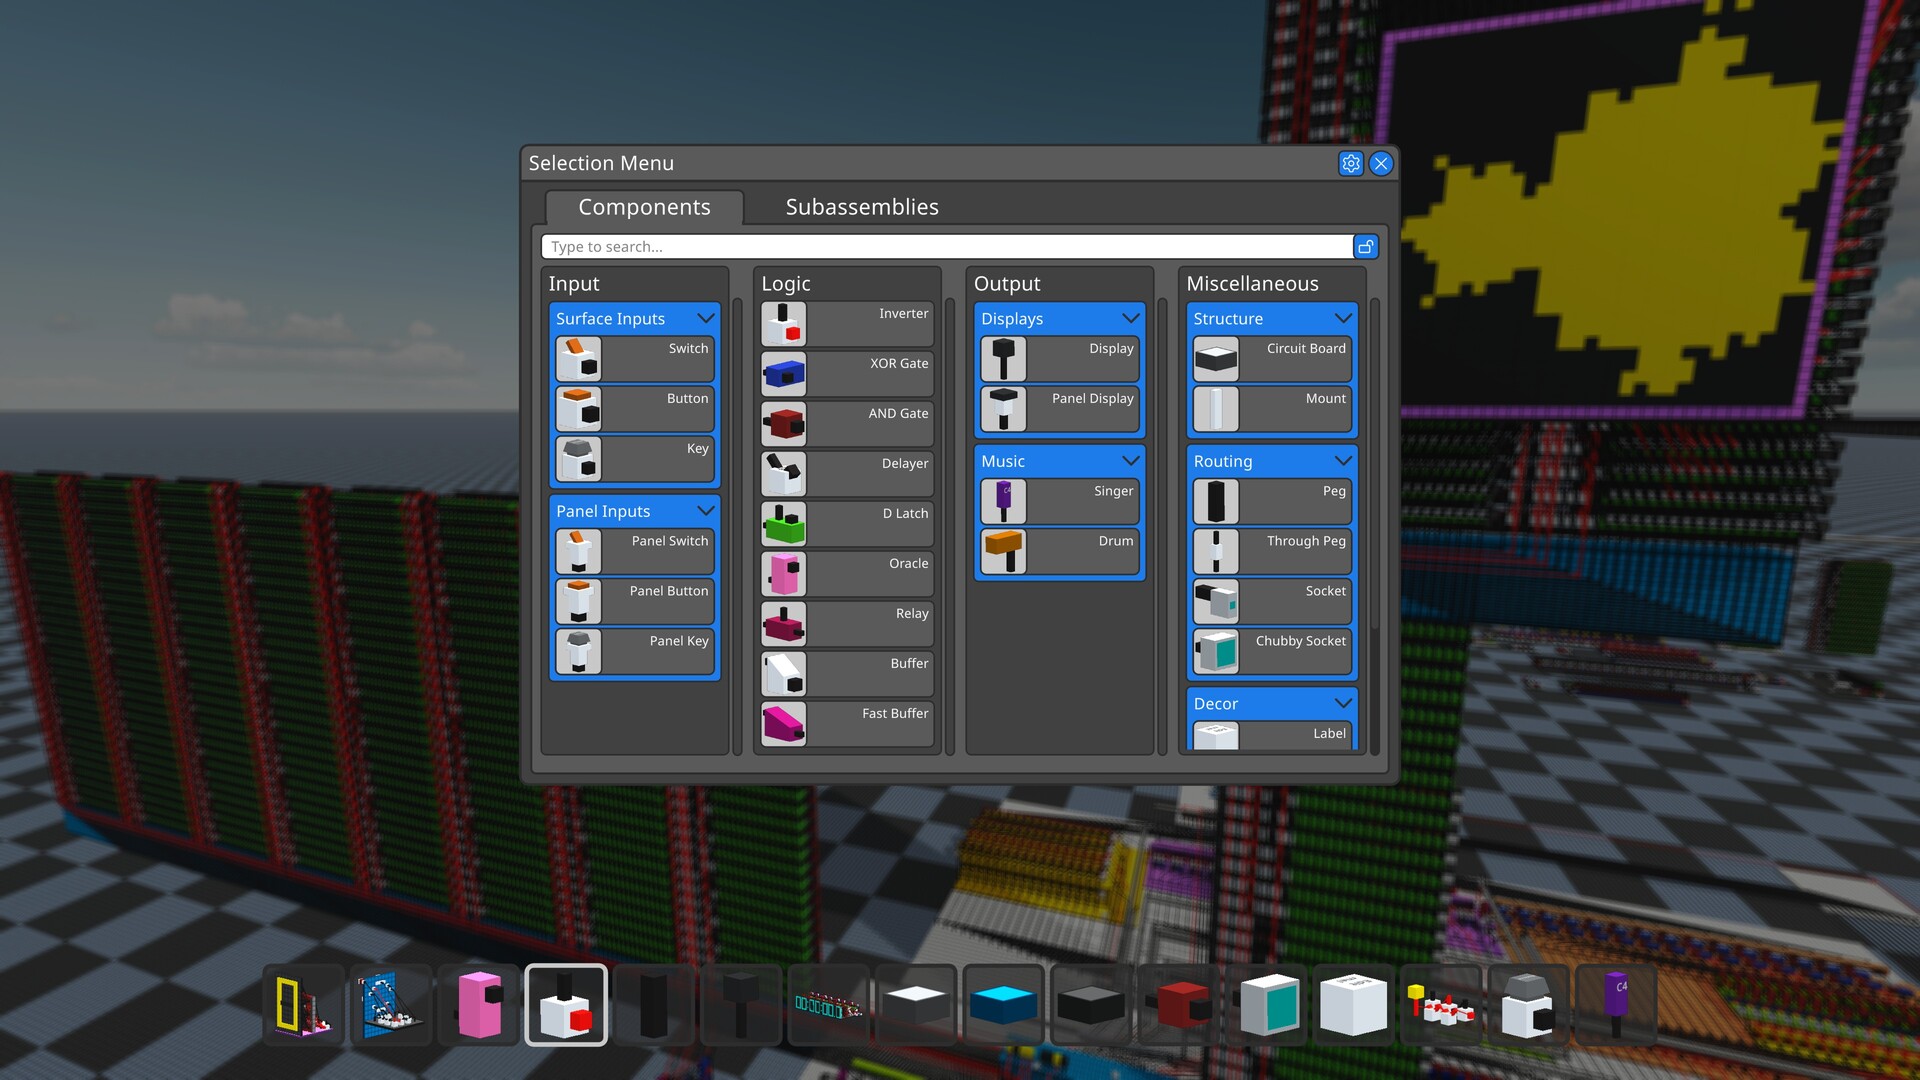Pick the Oracle logic component
The height and width of the screenshot is (1080, 1920).
point(846,574)
